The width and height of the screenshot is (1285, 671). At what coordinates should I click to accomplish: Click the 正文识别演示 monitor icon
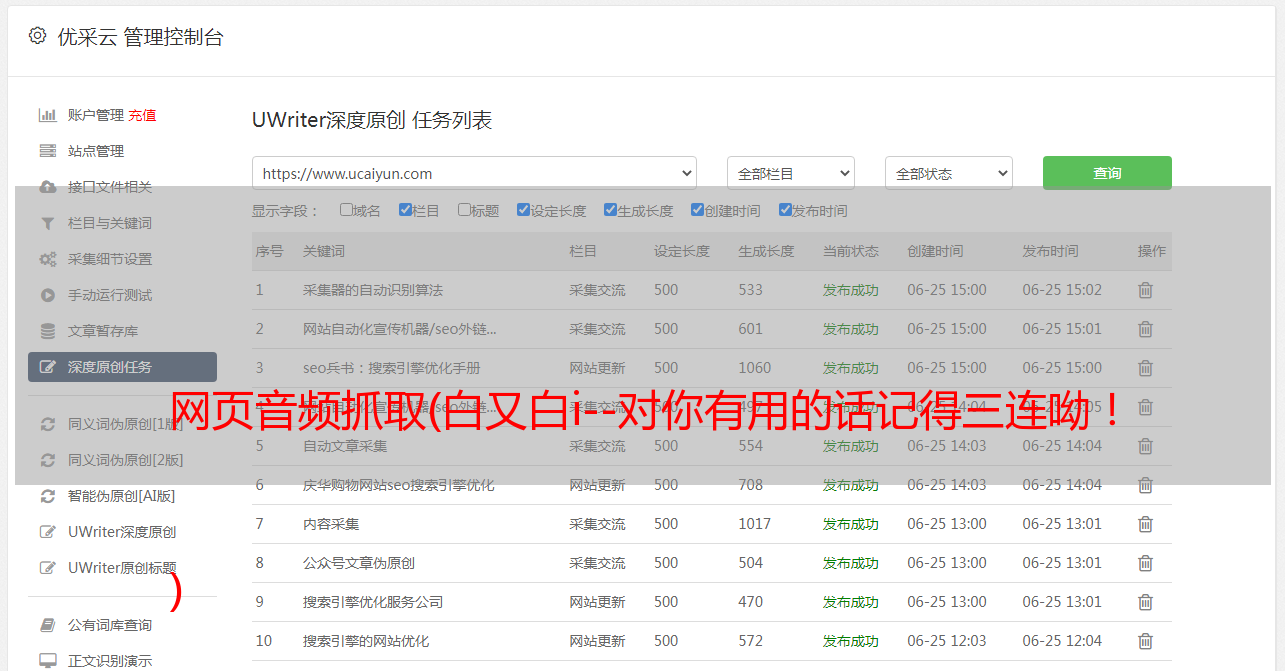47,661
